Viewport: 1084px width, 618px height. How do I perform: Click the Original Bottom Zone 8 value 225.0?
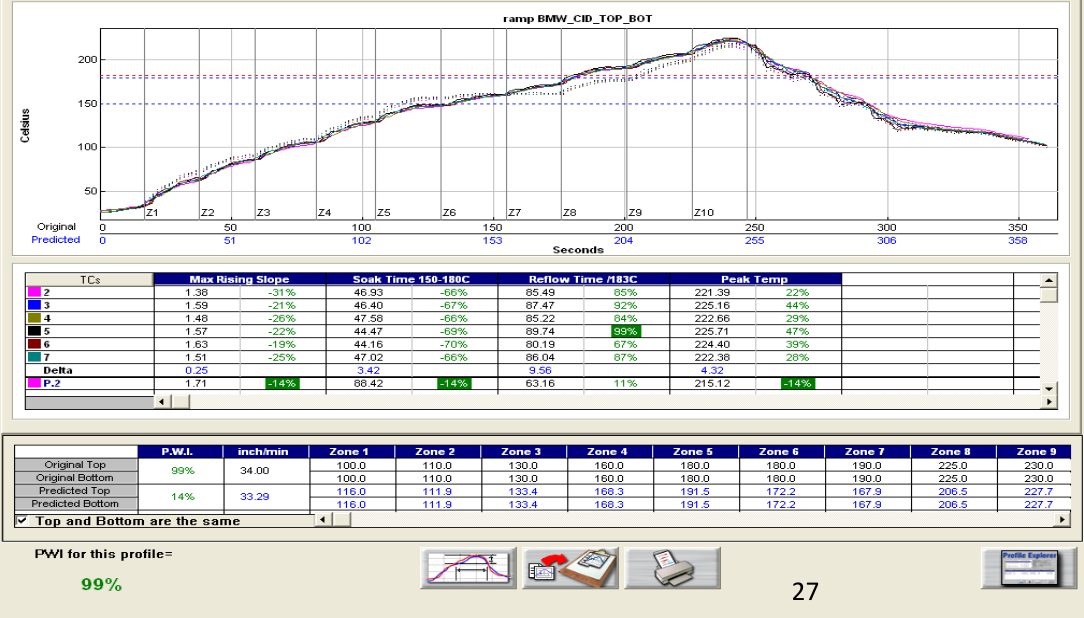(953, 478)
